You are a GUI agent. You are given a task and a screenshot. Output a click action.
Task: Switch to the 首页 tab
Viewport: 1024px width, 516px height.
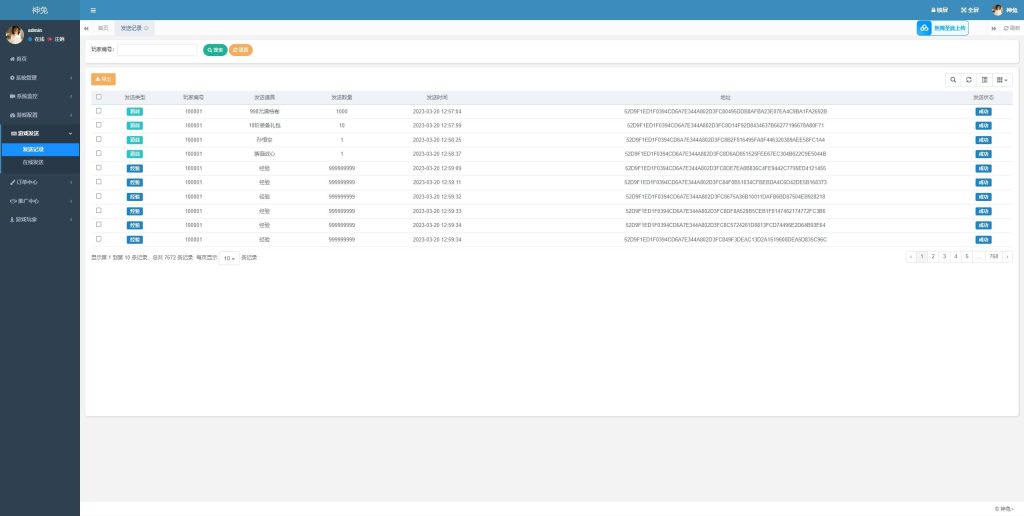102,28
